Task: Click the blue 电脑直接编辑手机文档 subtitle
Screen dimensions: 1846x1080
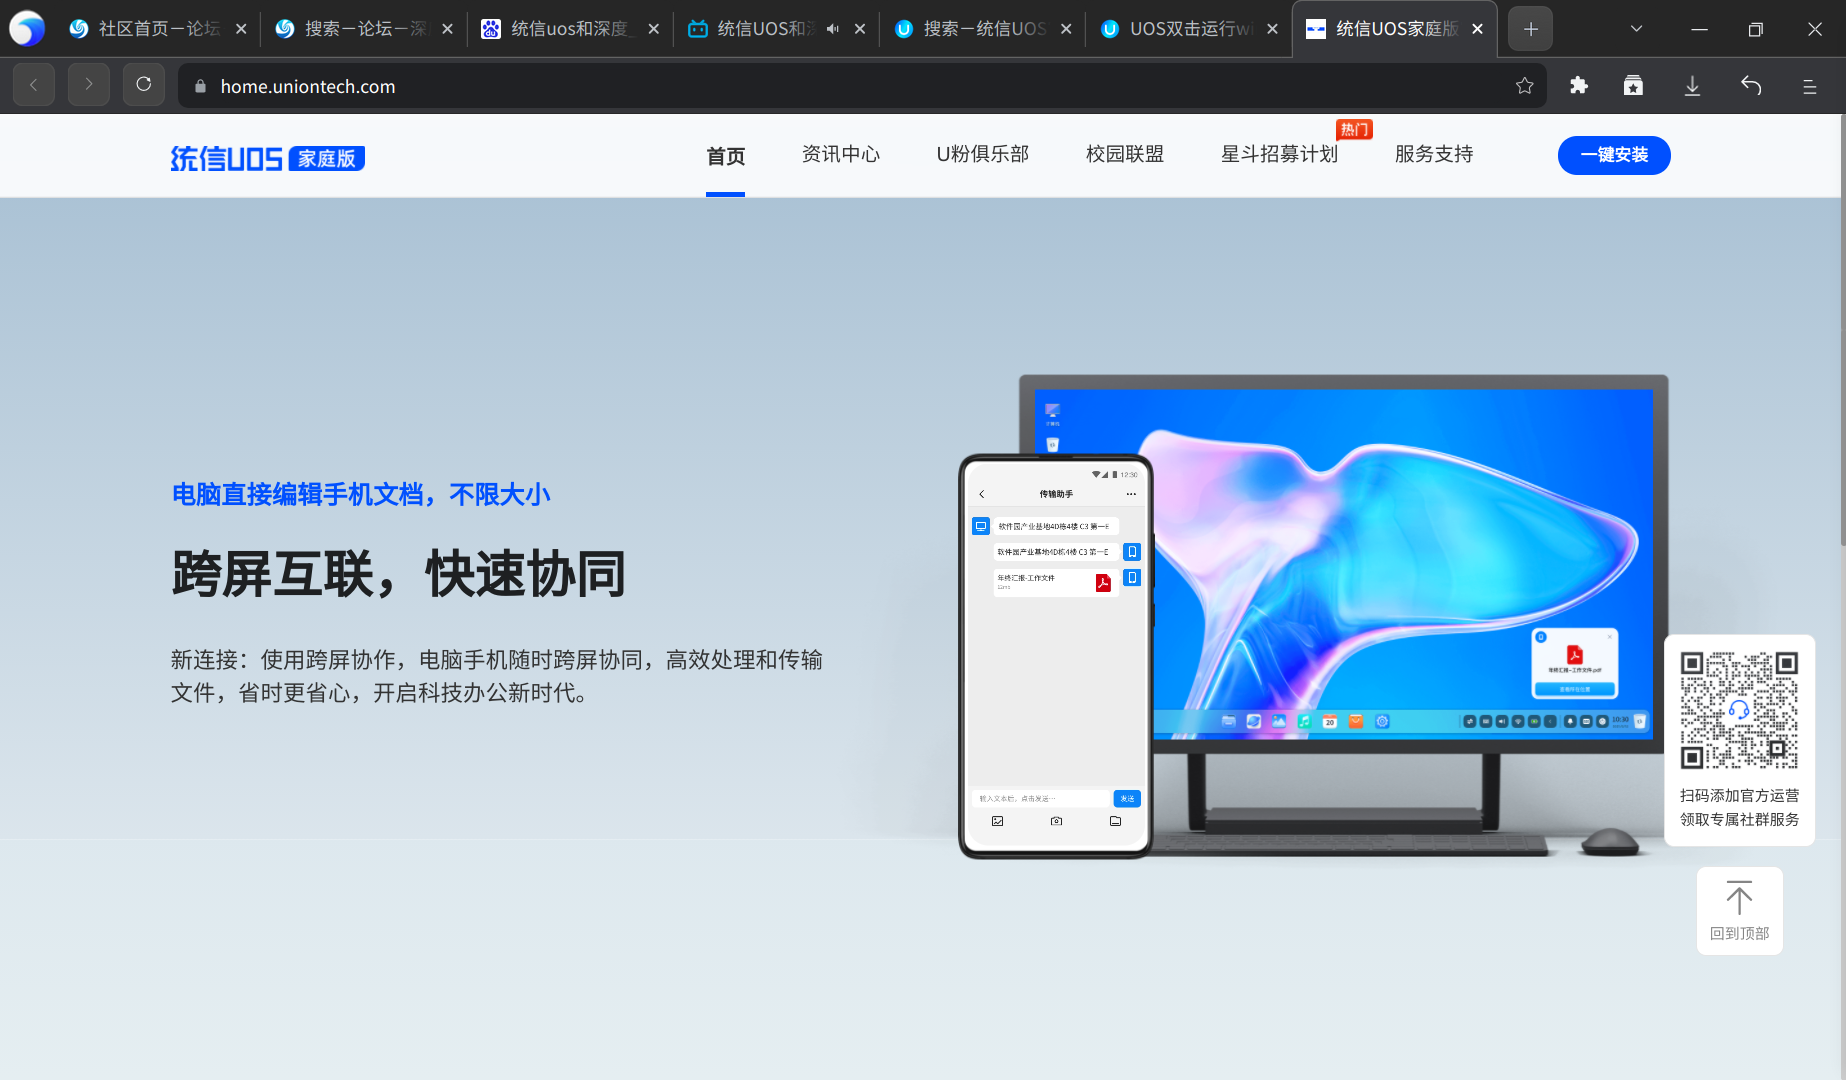Action: (361, 494)
